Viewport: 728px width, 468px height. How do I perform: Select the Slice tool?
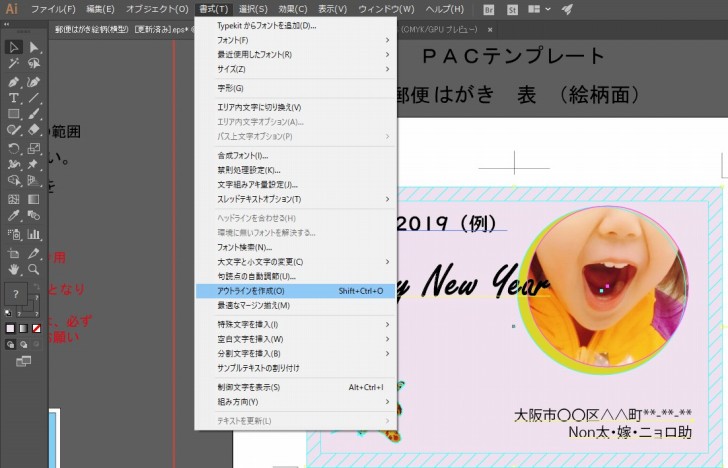pyautogui.click(x=33, y=254)
